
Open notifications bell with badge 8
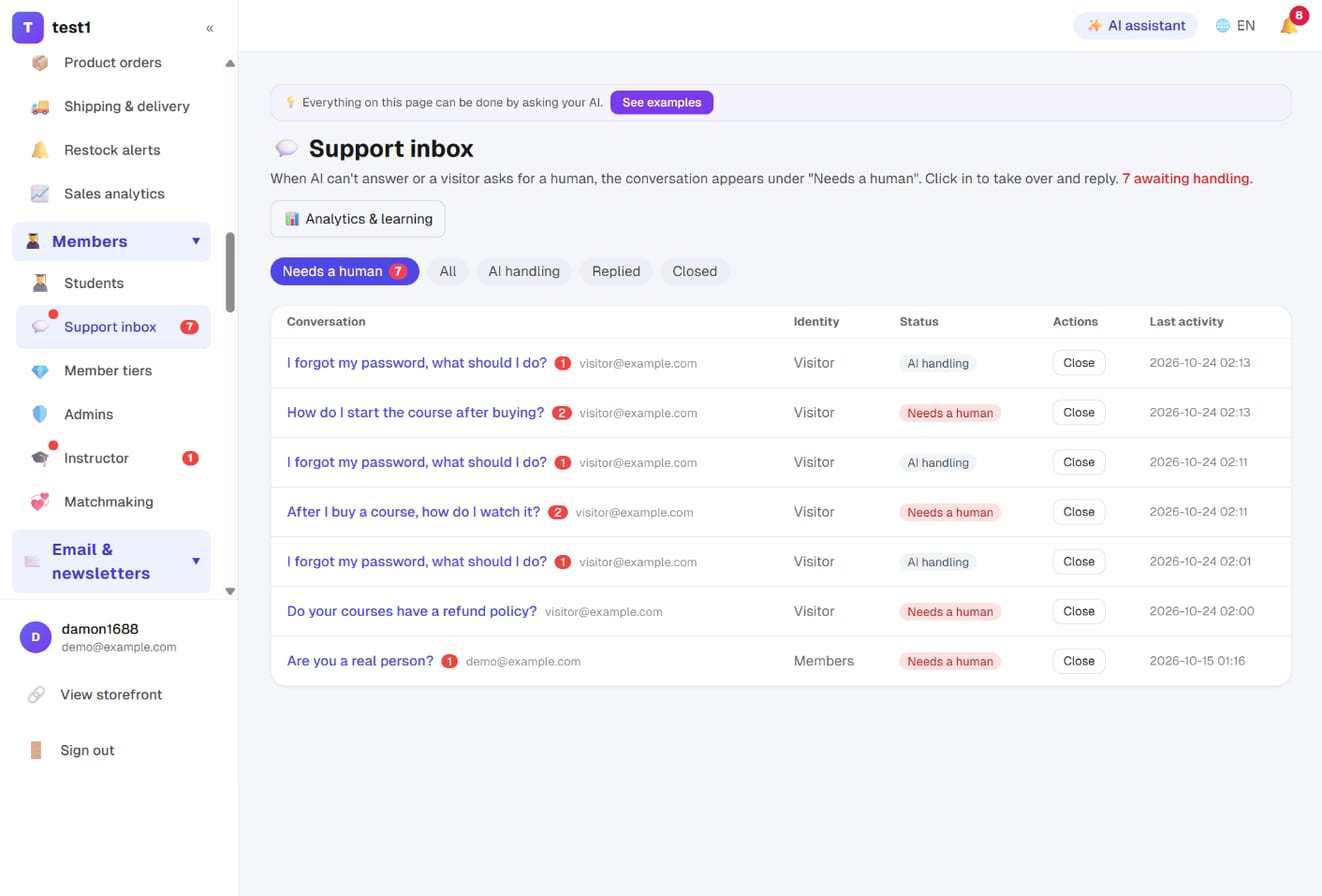click(x=1289, y=26)
